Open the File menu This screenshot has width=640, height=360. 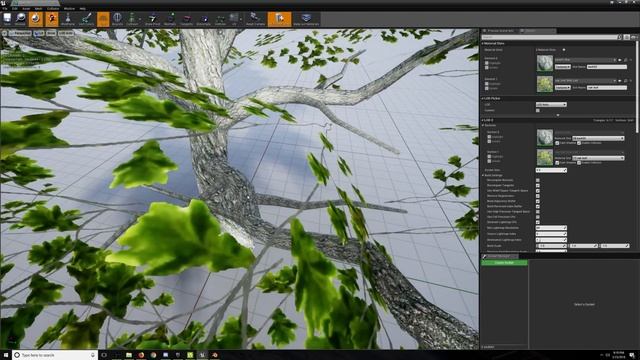(x=5, y=8)
